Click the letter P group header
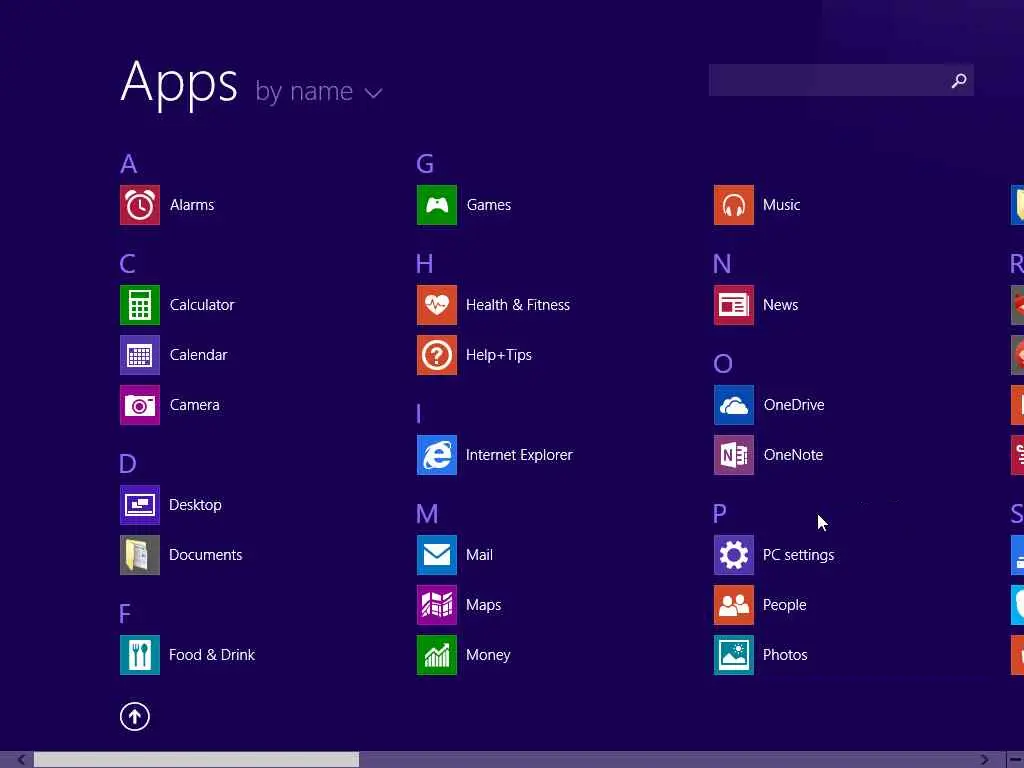Image resolution: width=1024 pixels, height=768 pixels. click(x=720, y=514)
